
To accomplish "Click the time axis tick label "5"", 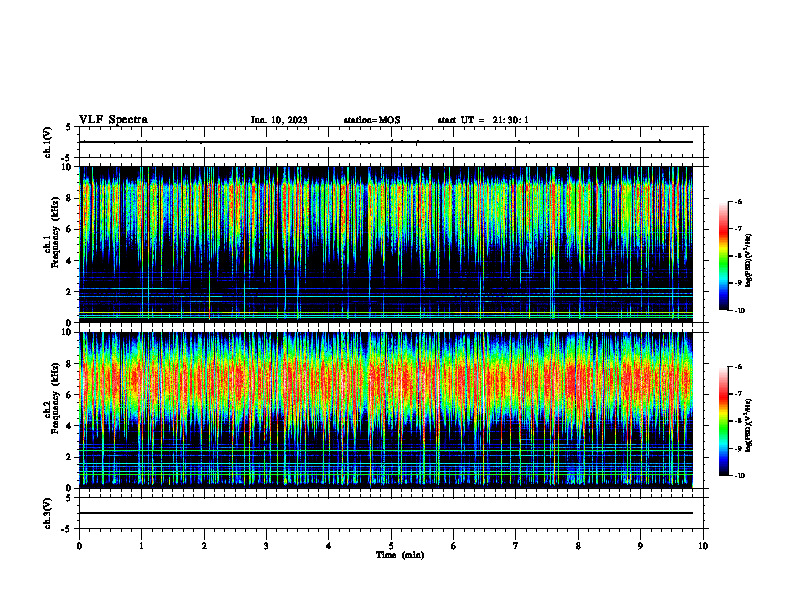I will pyautogui.click(x=391, y=546).
